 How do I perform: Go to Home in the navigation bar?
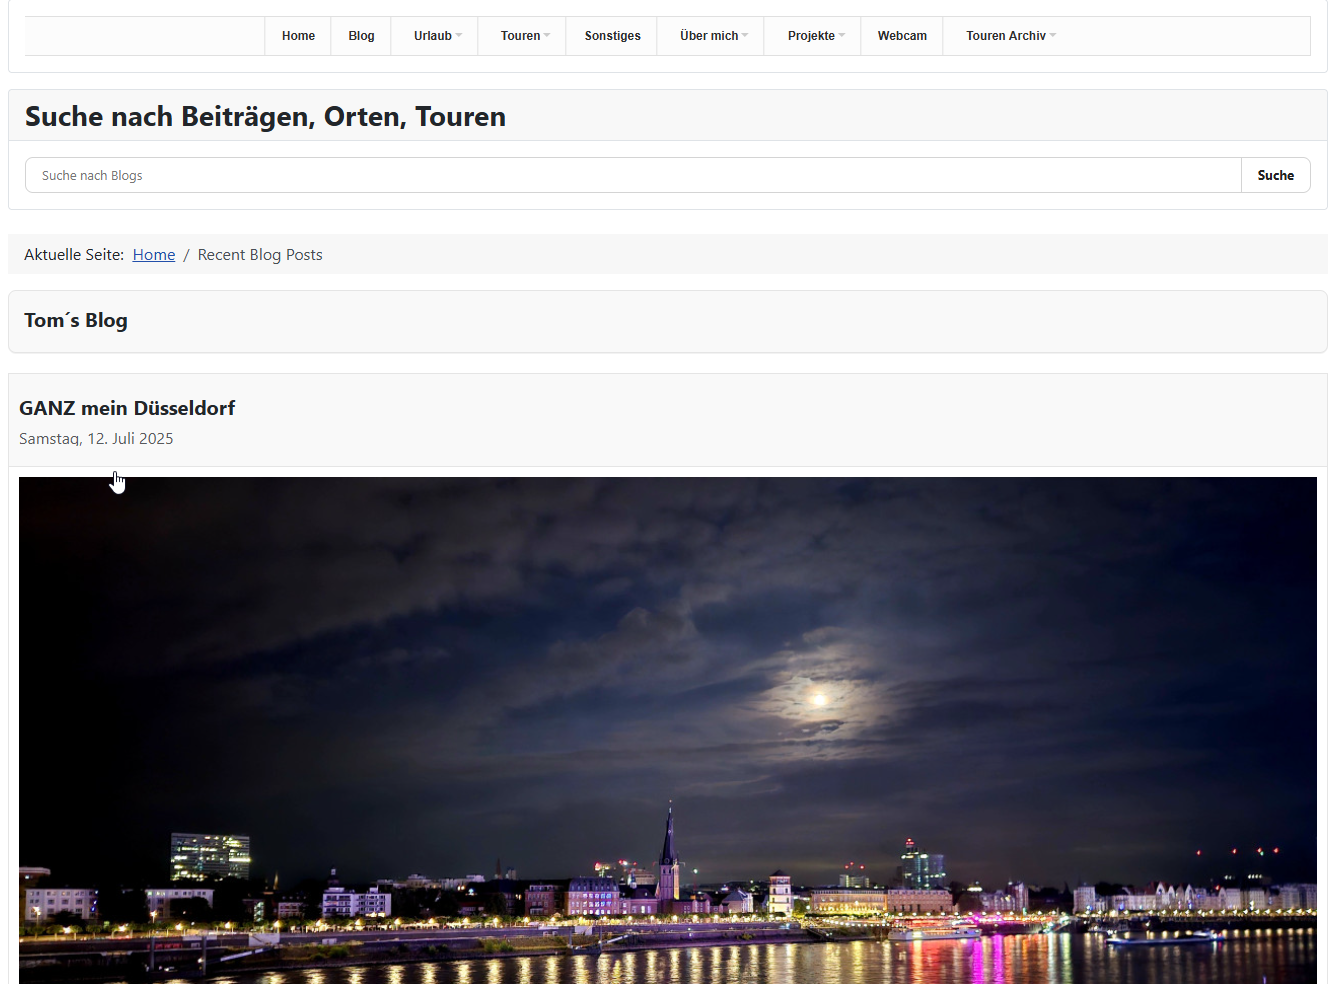click(298, 36)
